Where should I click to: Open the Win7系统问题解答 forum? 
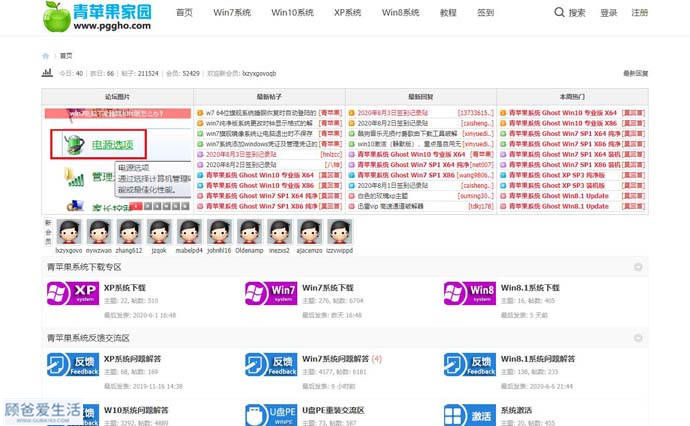tap(335, 359)
